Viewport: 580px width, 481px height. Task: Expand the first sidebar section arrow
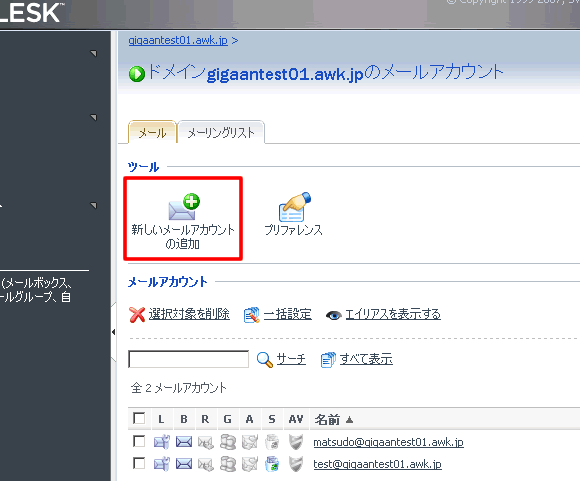tap(94, 54)
